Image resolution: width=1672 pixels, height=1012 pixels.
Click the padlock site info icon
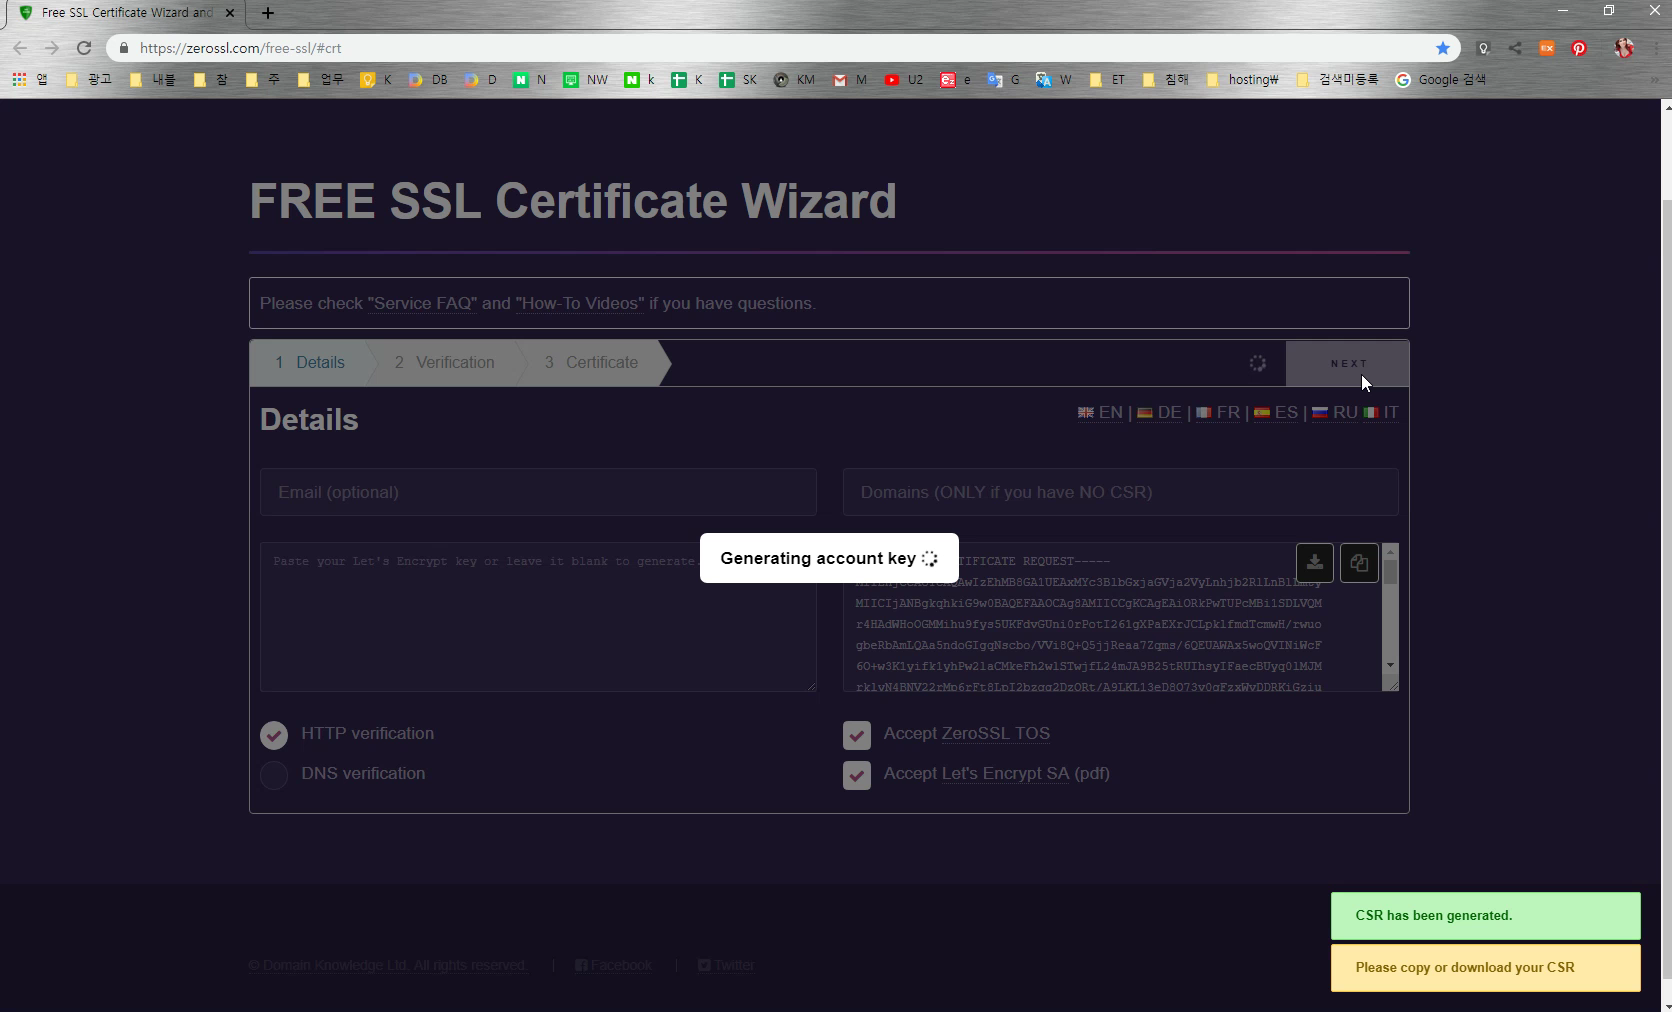coord(124,48)
